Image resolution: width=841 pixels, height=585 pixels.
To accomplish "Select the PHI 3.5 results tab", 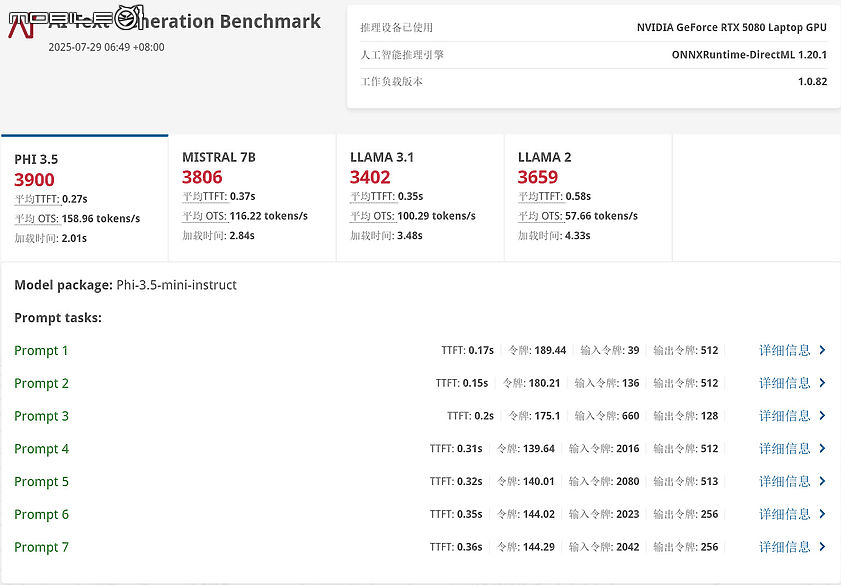I will [x=85, y=198].
